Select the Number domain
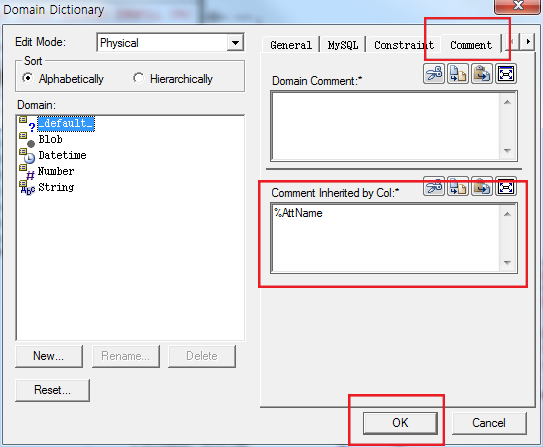The width and height of the screenshot is (543, 447). coord(56,171)
